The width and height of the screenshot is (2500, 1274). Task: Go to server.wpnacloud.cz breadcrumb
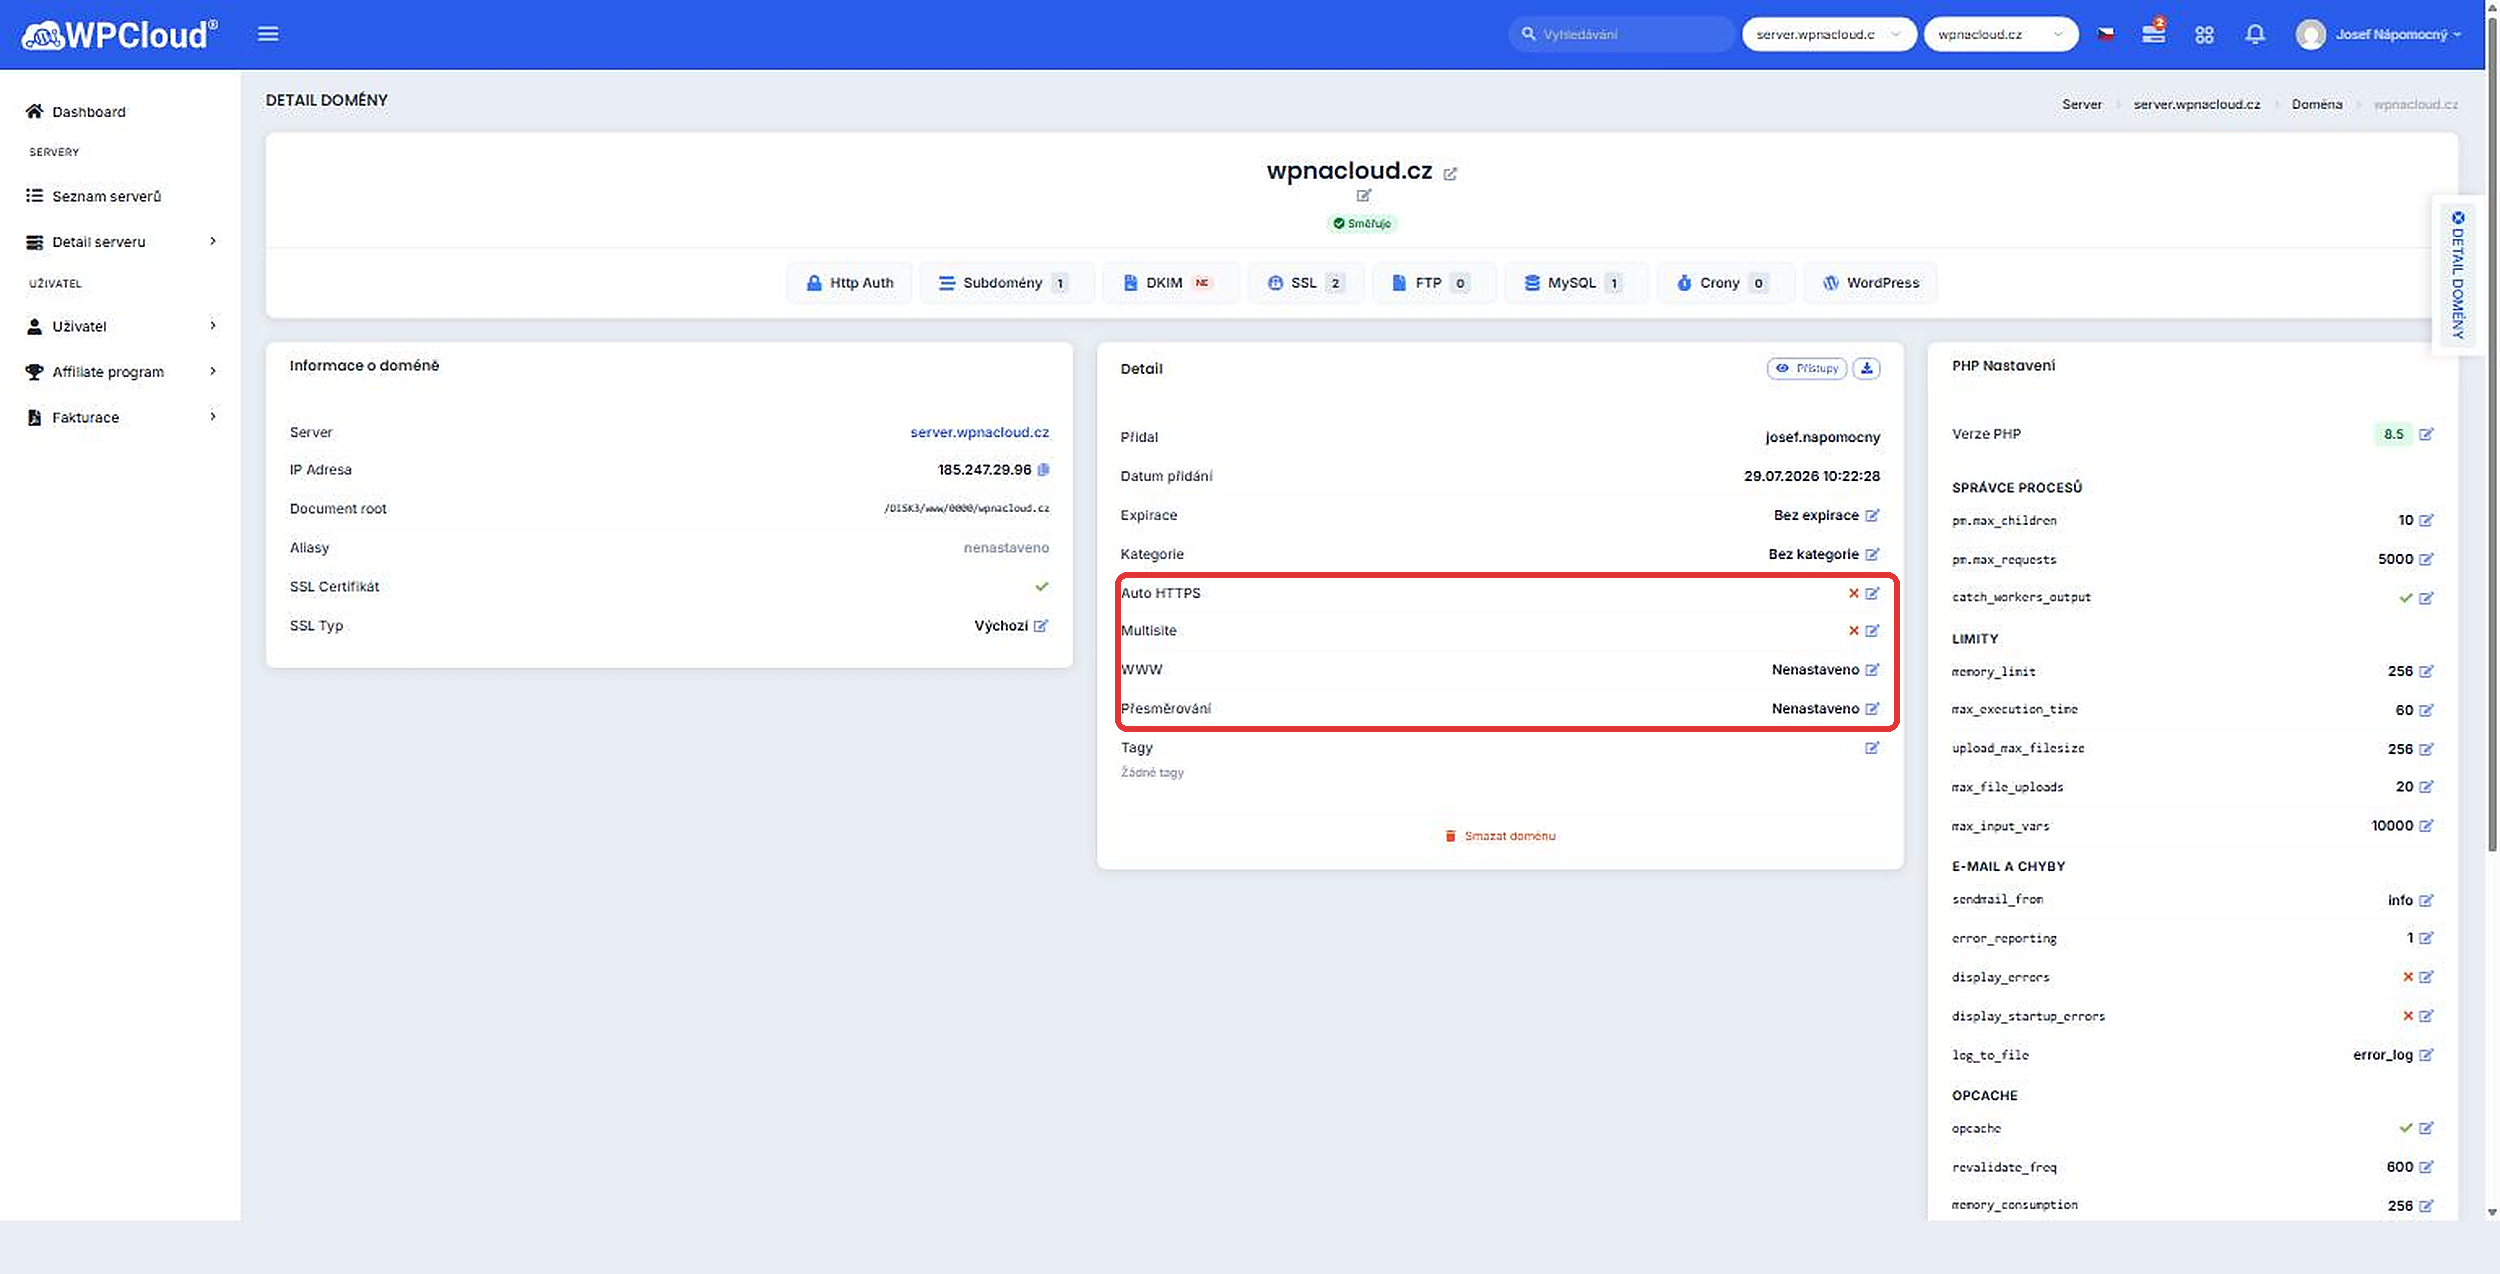pyautogui.click(x=2196, y=104)
